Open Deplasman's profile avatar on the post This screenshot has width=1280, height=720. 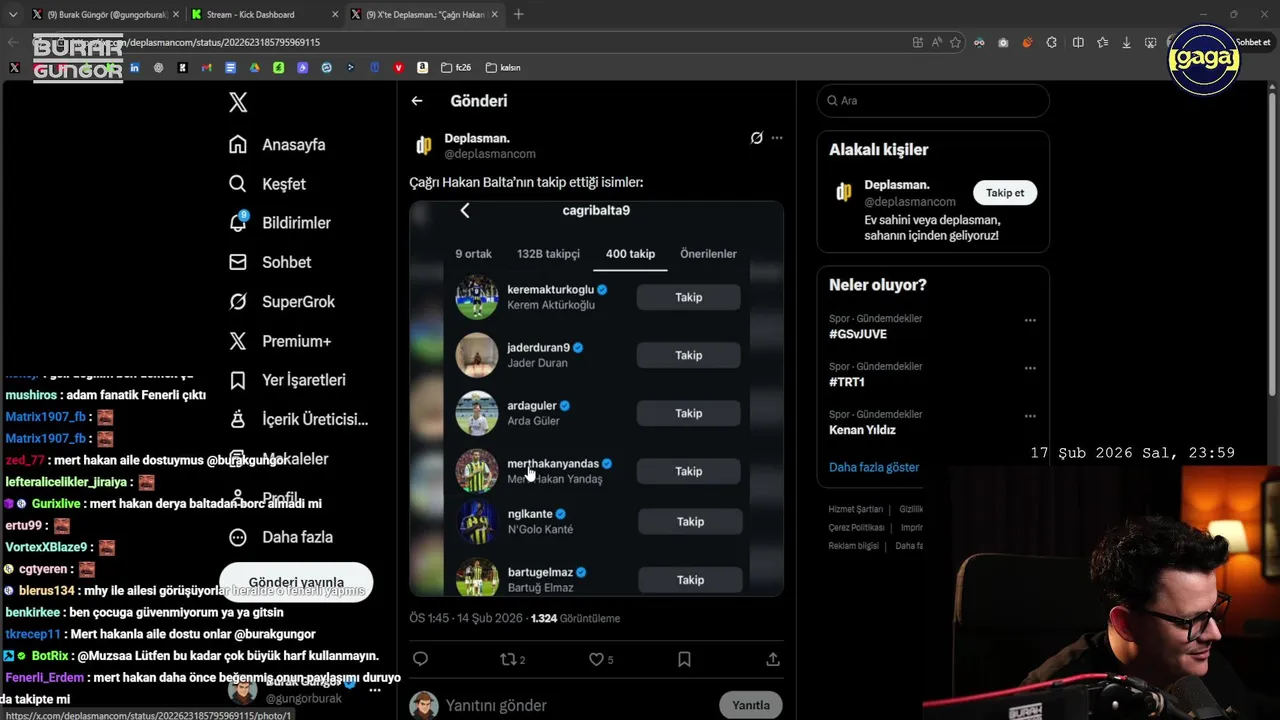[x=424, y=146]
